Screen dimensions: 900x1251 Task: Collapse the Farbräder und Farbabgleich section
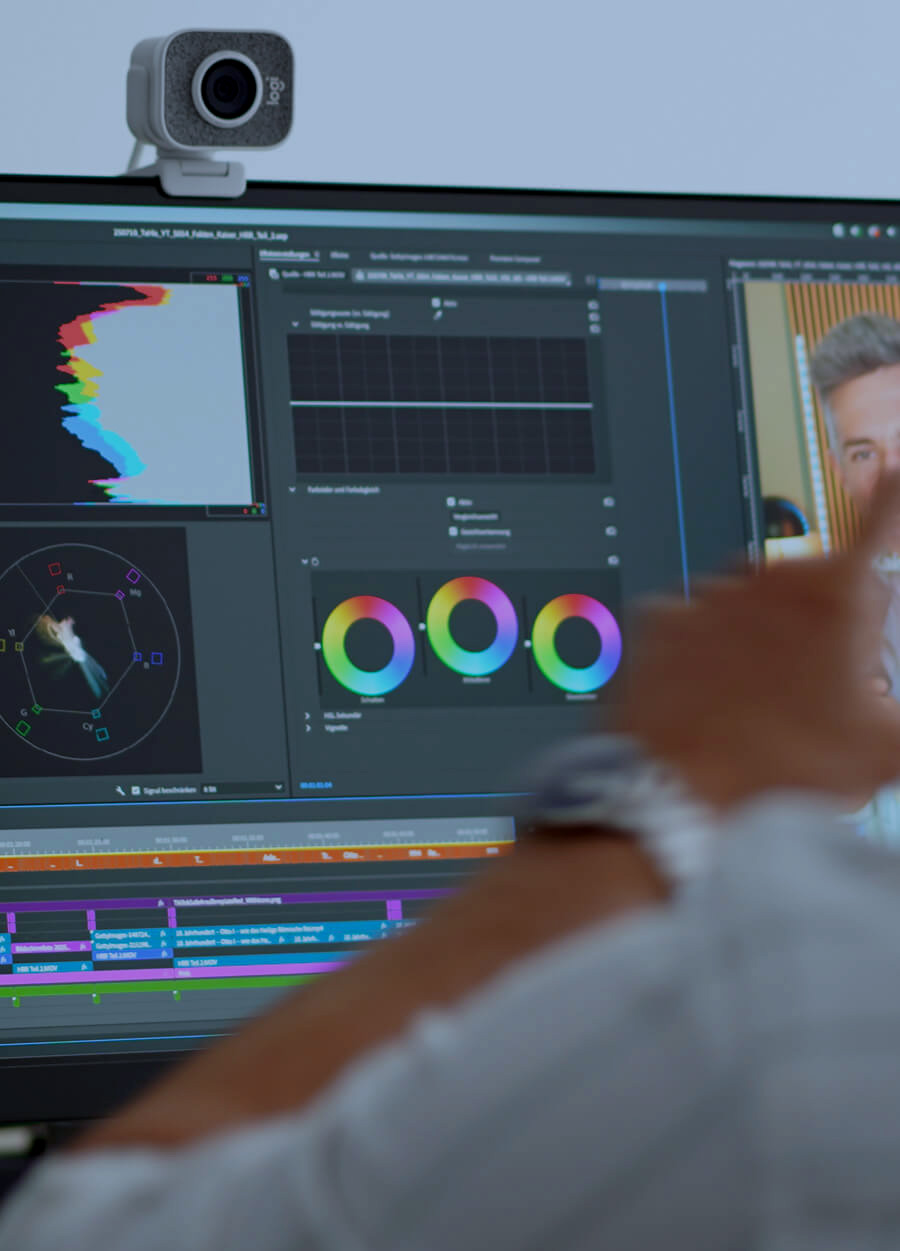[293, 490]
